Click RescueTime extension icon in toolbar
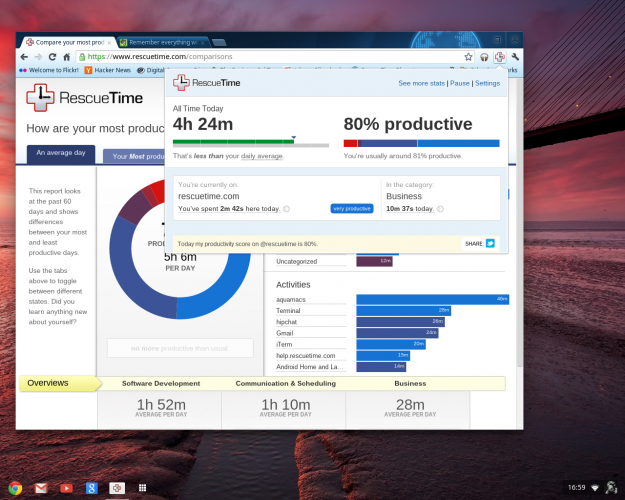 (499, 57)
